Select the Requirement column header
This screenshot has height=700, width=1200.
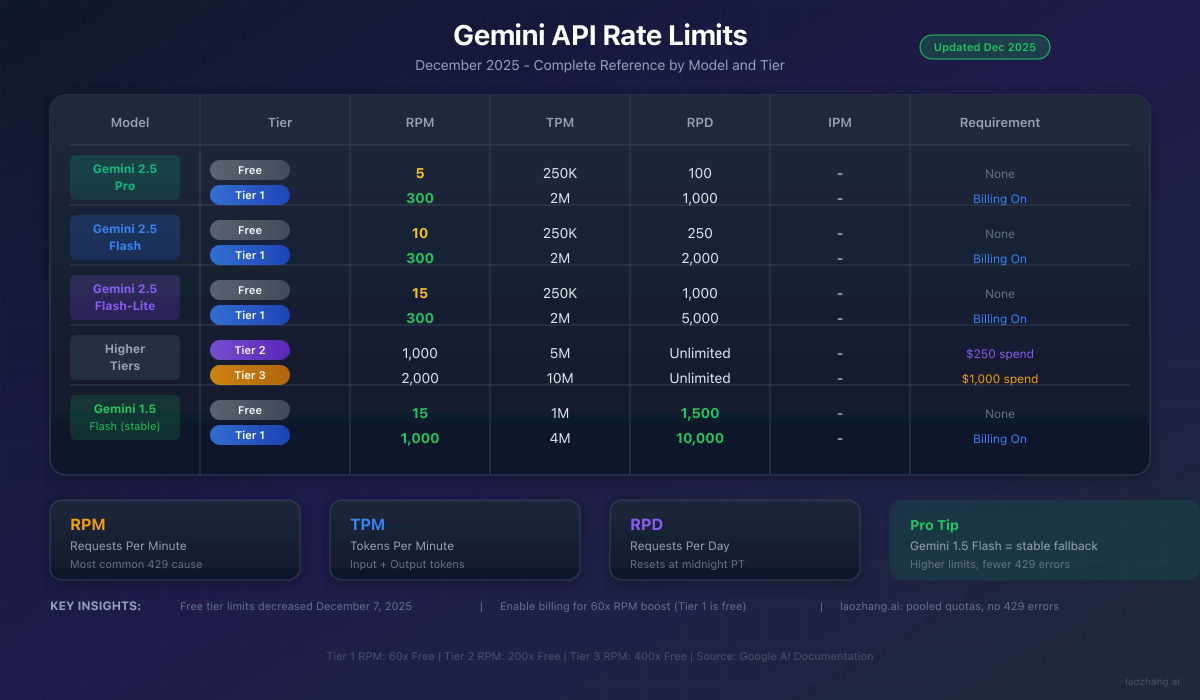pos(999,122)
